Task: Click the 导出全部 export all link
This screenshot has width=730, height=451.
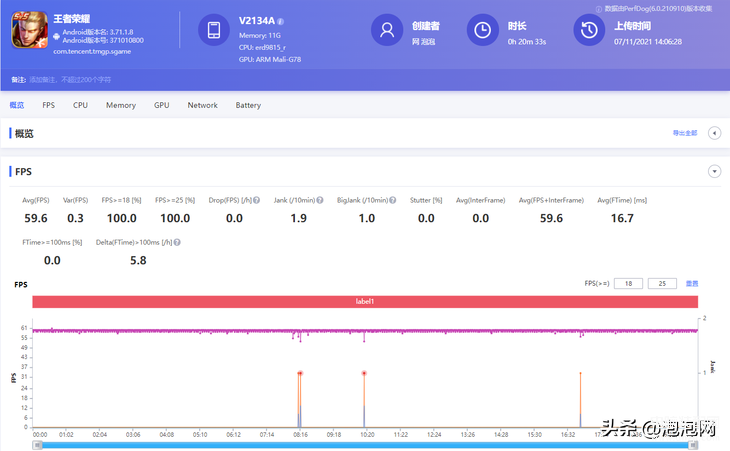Action: tap(685, 133)
